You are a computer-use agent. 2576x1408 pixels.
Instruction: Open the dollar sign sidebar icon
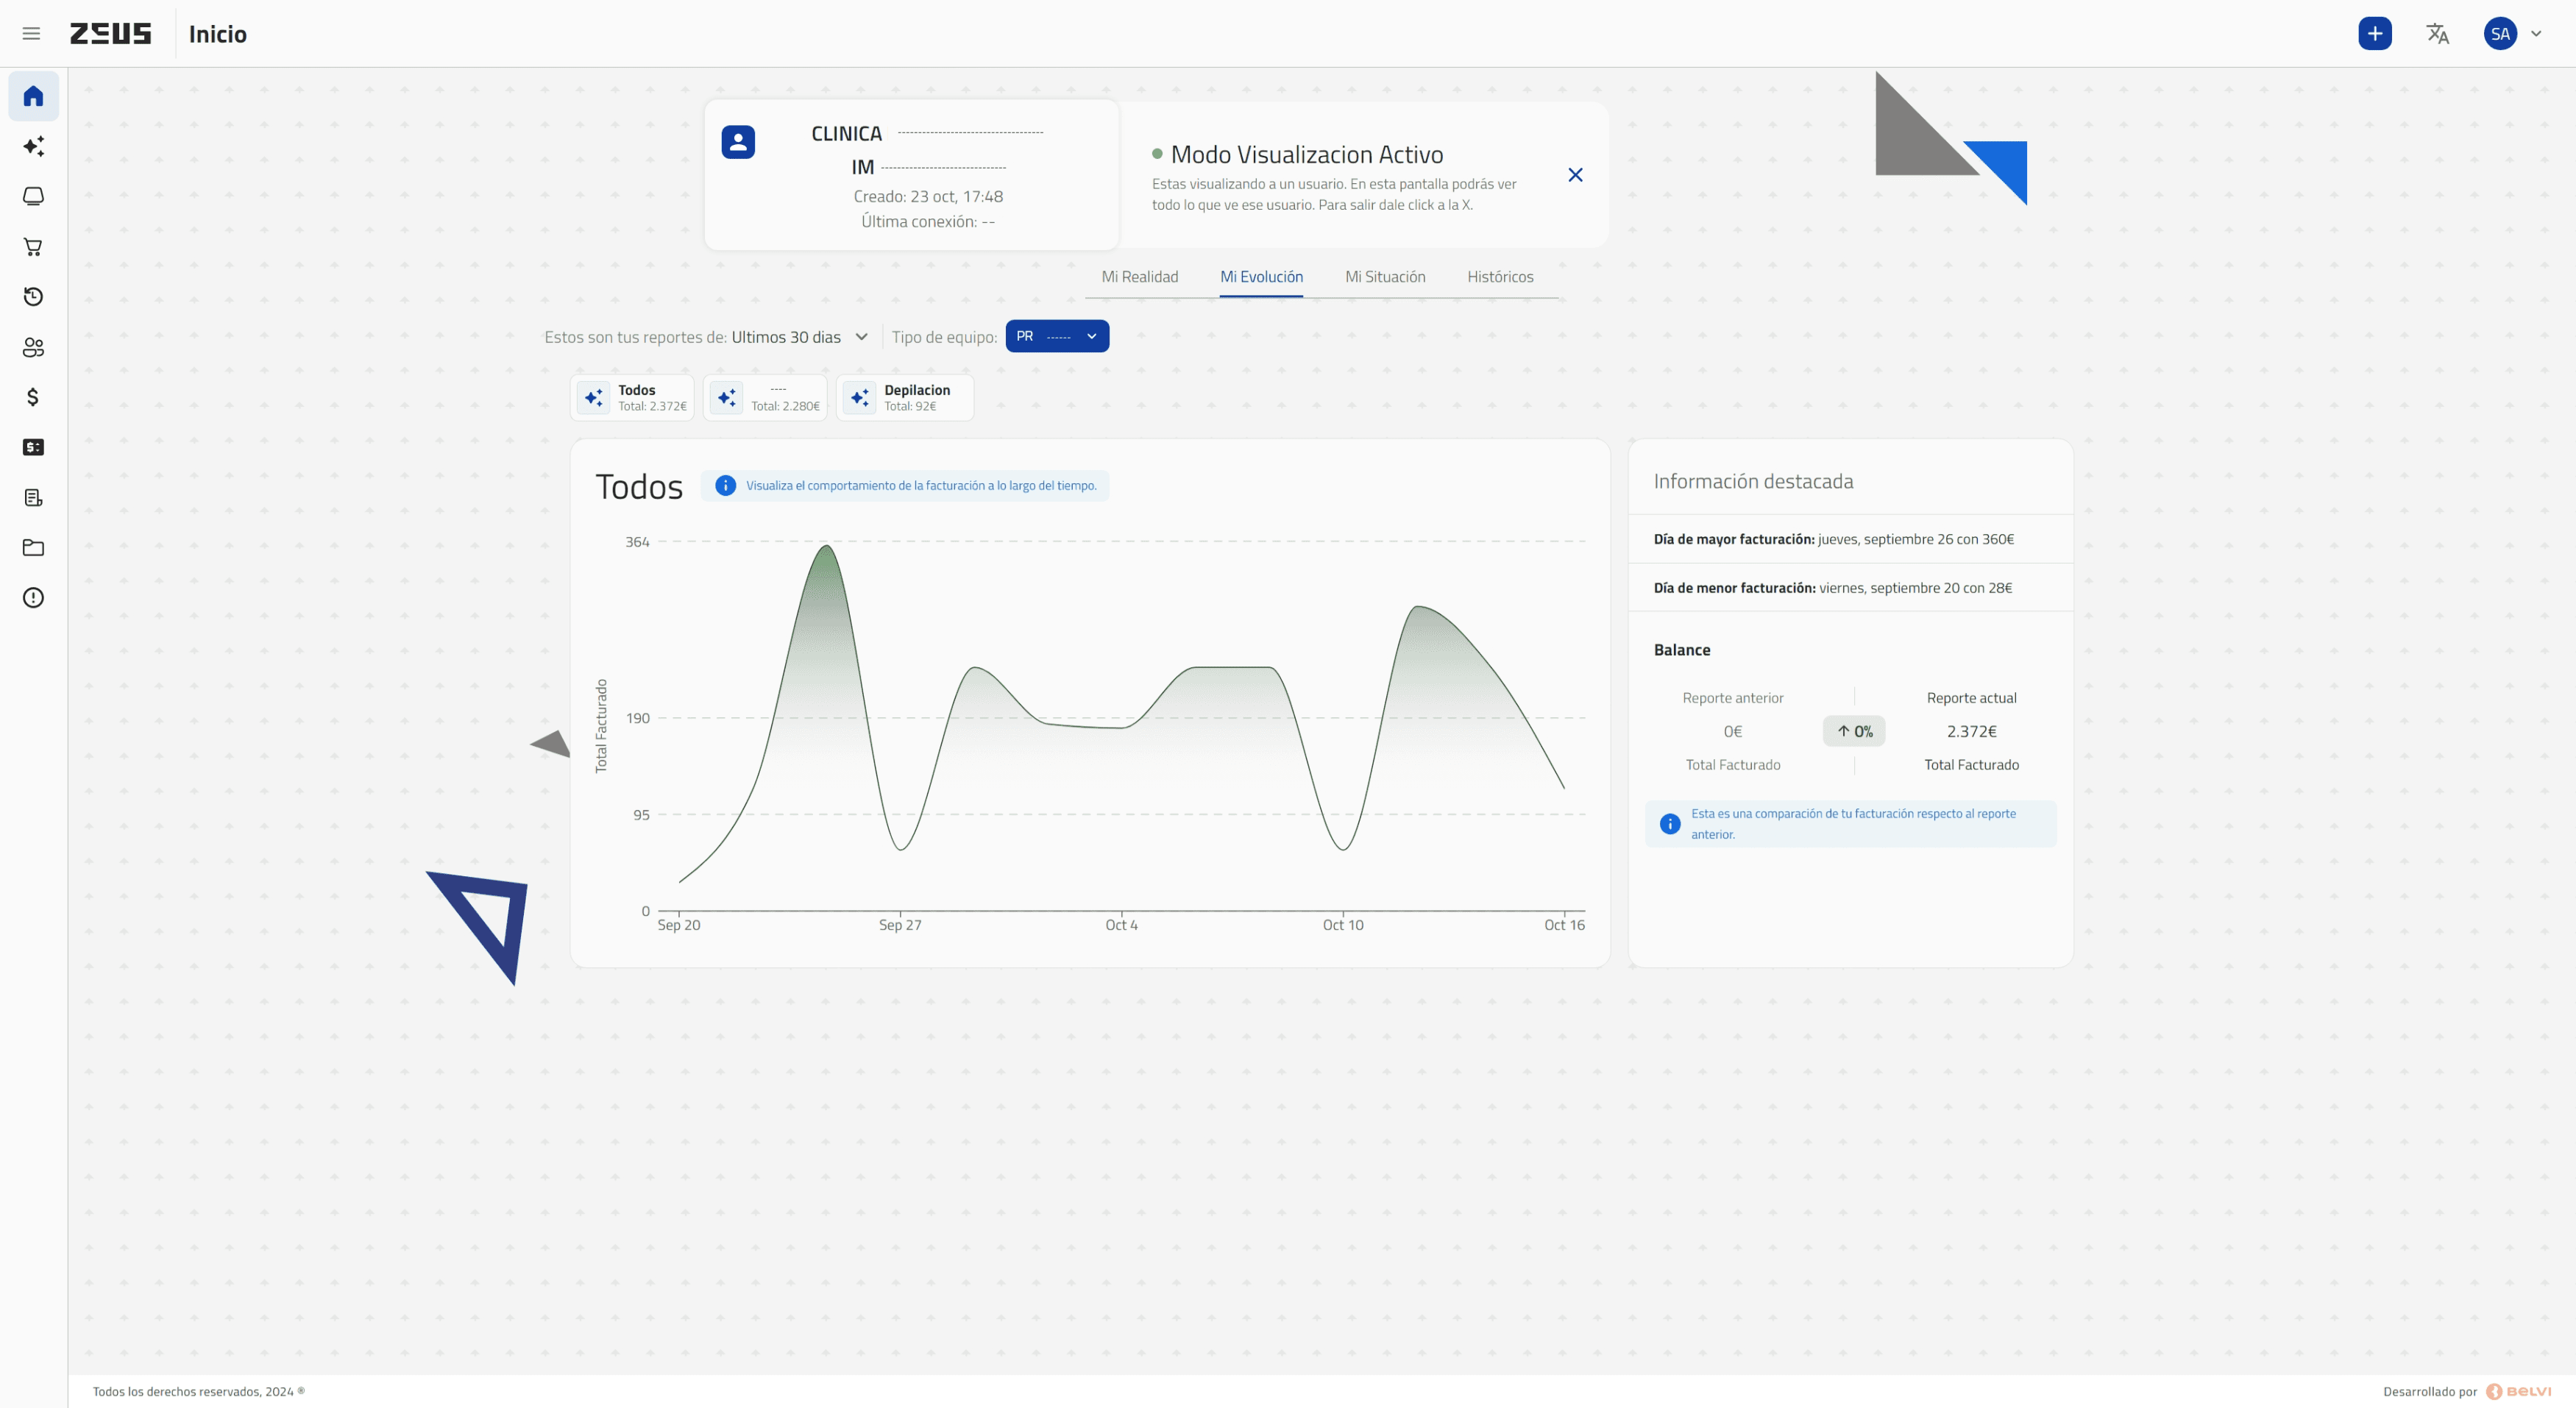[33, 397]
